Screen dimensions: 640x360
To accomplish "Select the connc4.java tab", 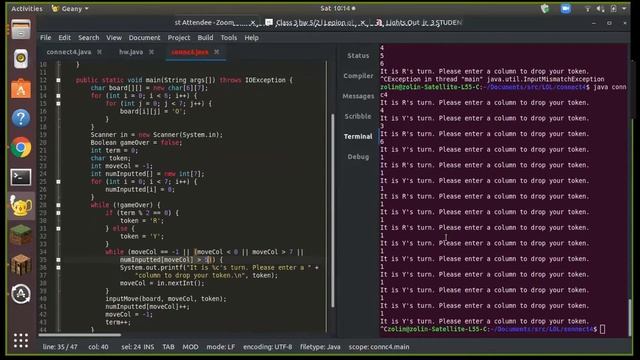I will tap(190, 52).
